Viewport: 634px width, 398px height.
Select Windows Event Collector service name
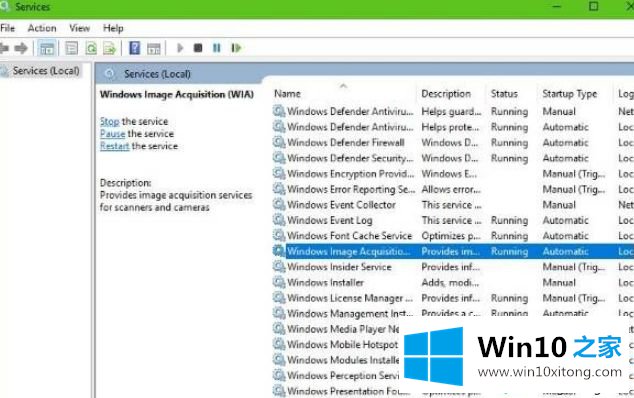341,205
